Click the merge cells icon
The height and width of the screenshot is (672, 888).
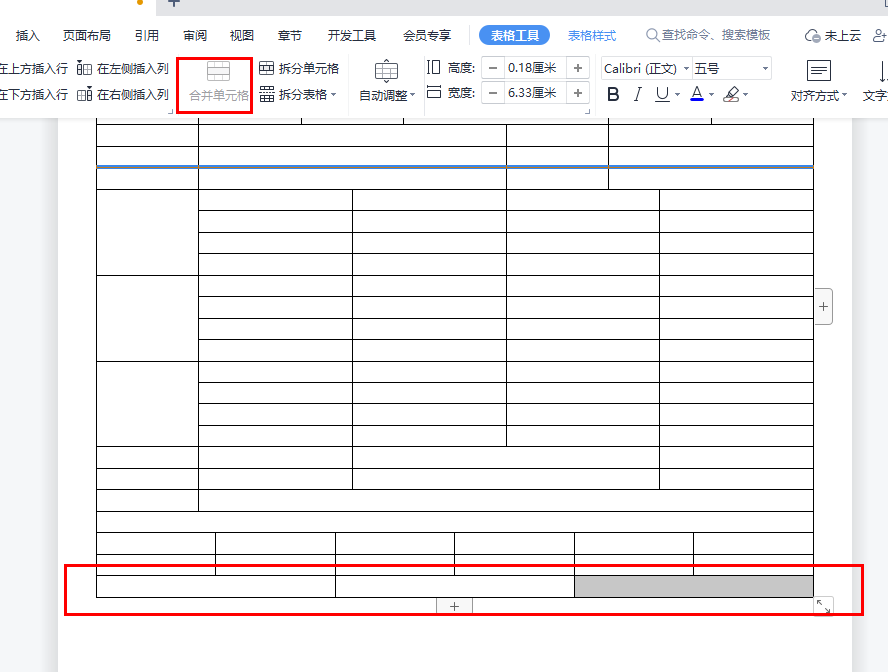coord(218,71)
